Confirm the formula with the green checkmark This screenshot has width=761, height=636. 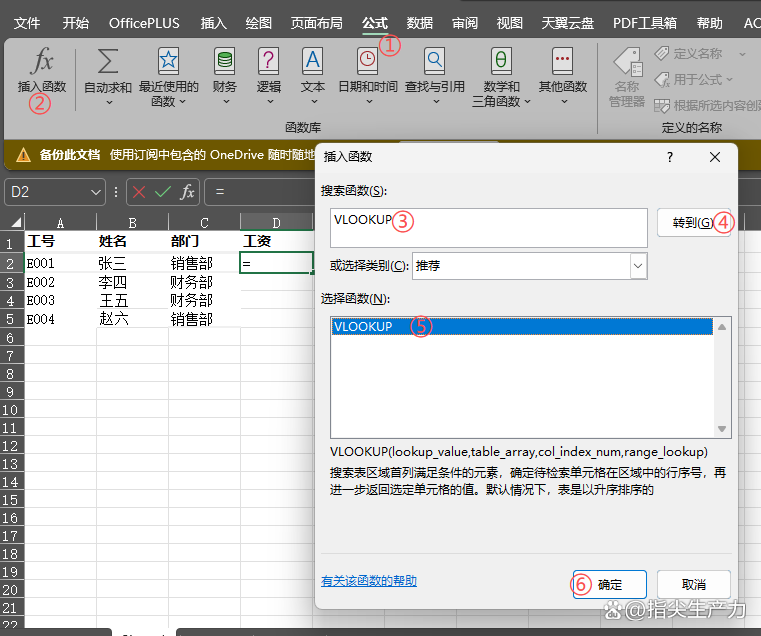click(x=163, y=192)
